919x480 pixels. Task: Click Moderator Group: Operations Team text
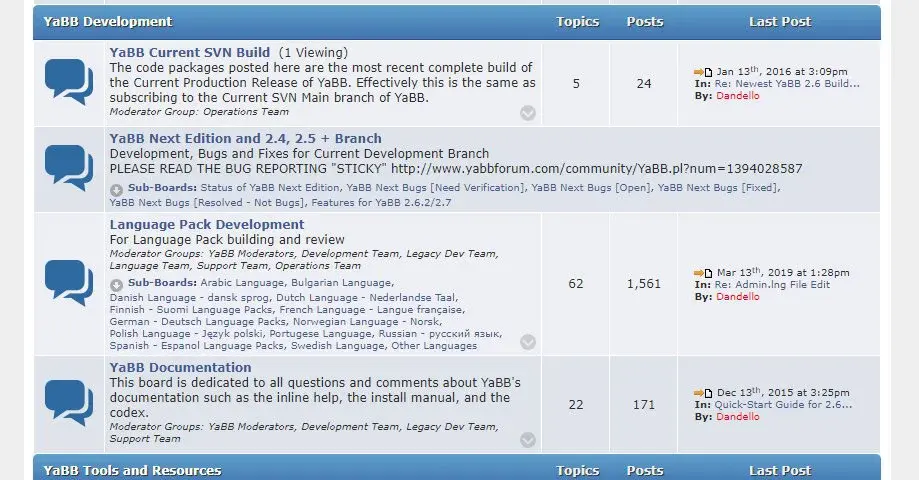[x=199, y=111]
